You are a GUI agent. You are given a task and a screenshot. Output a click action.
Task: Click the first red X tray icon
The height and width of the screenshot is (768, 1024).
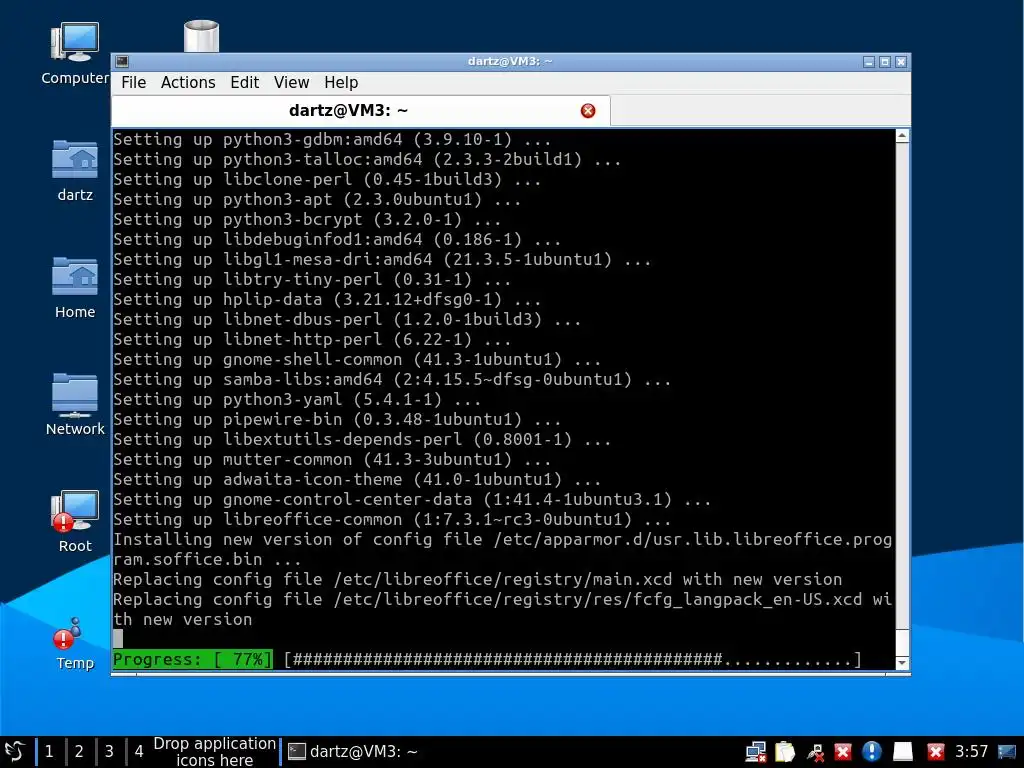pos(843,752)
